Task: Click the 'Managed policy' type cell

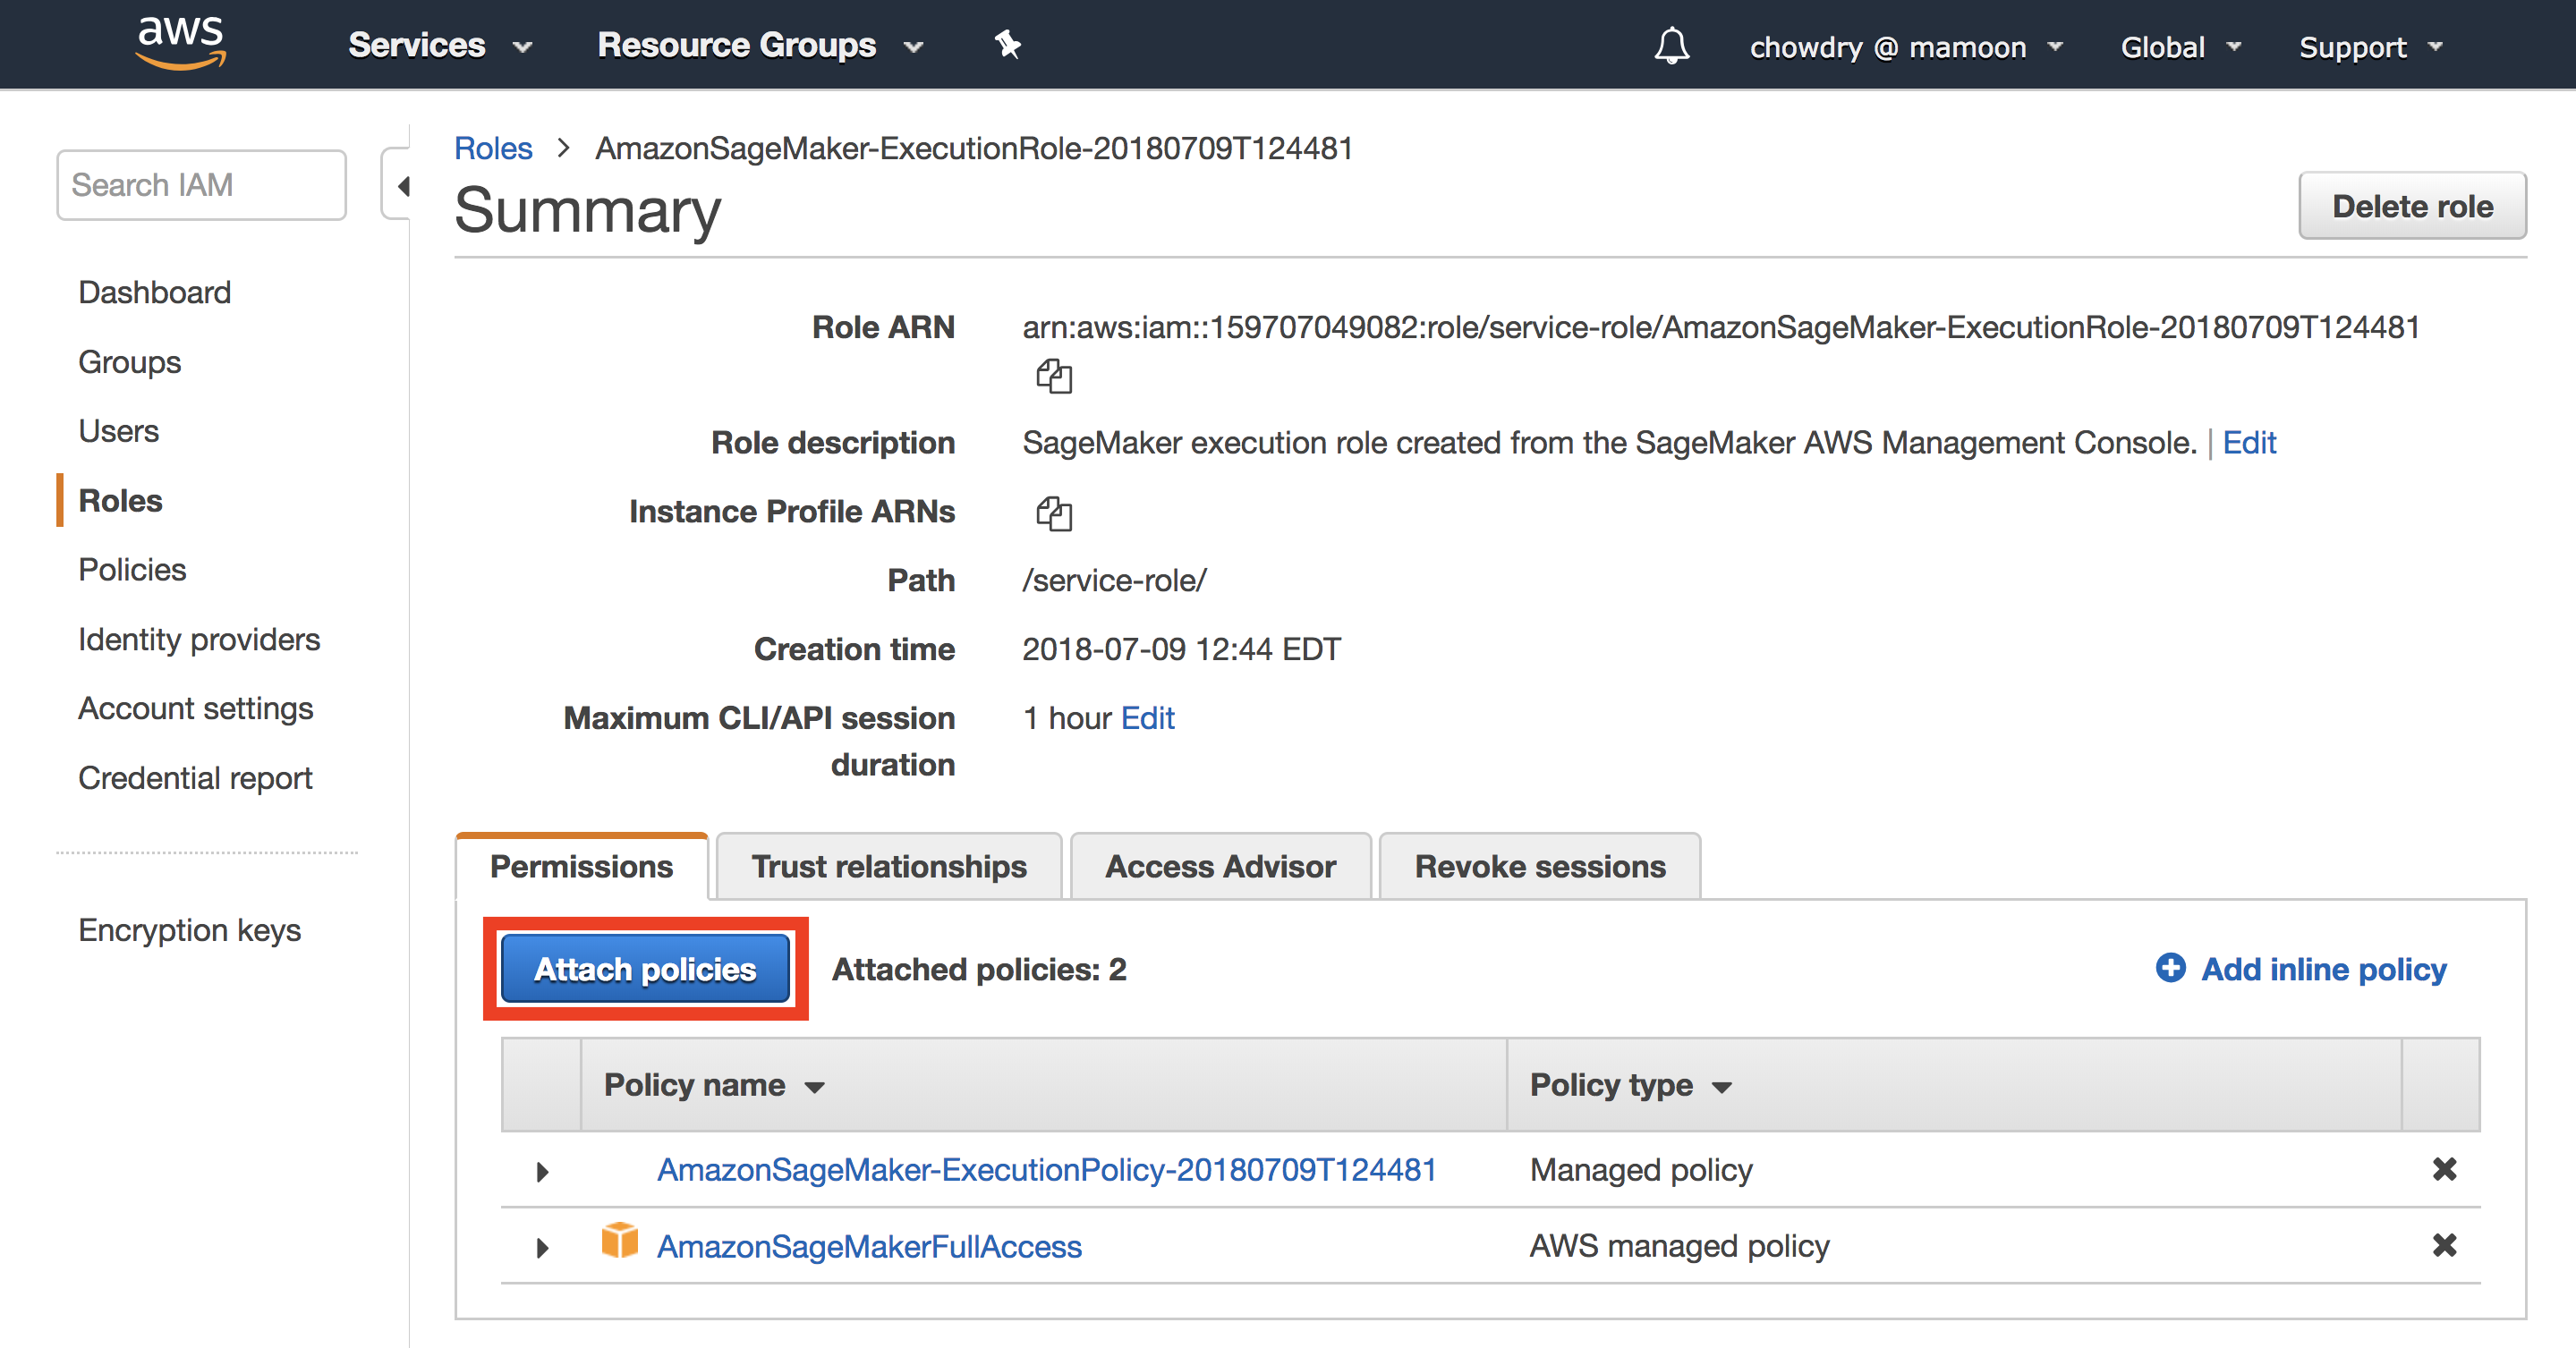Action: (x=1641, y=1169)
